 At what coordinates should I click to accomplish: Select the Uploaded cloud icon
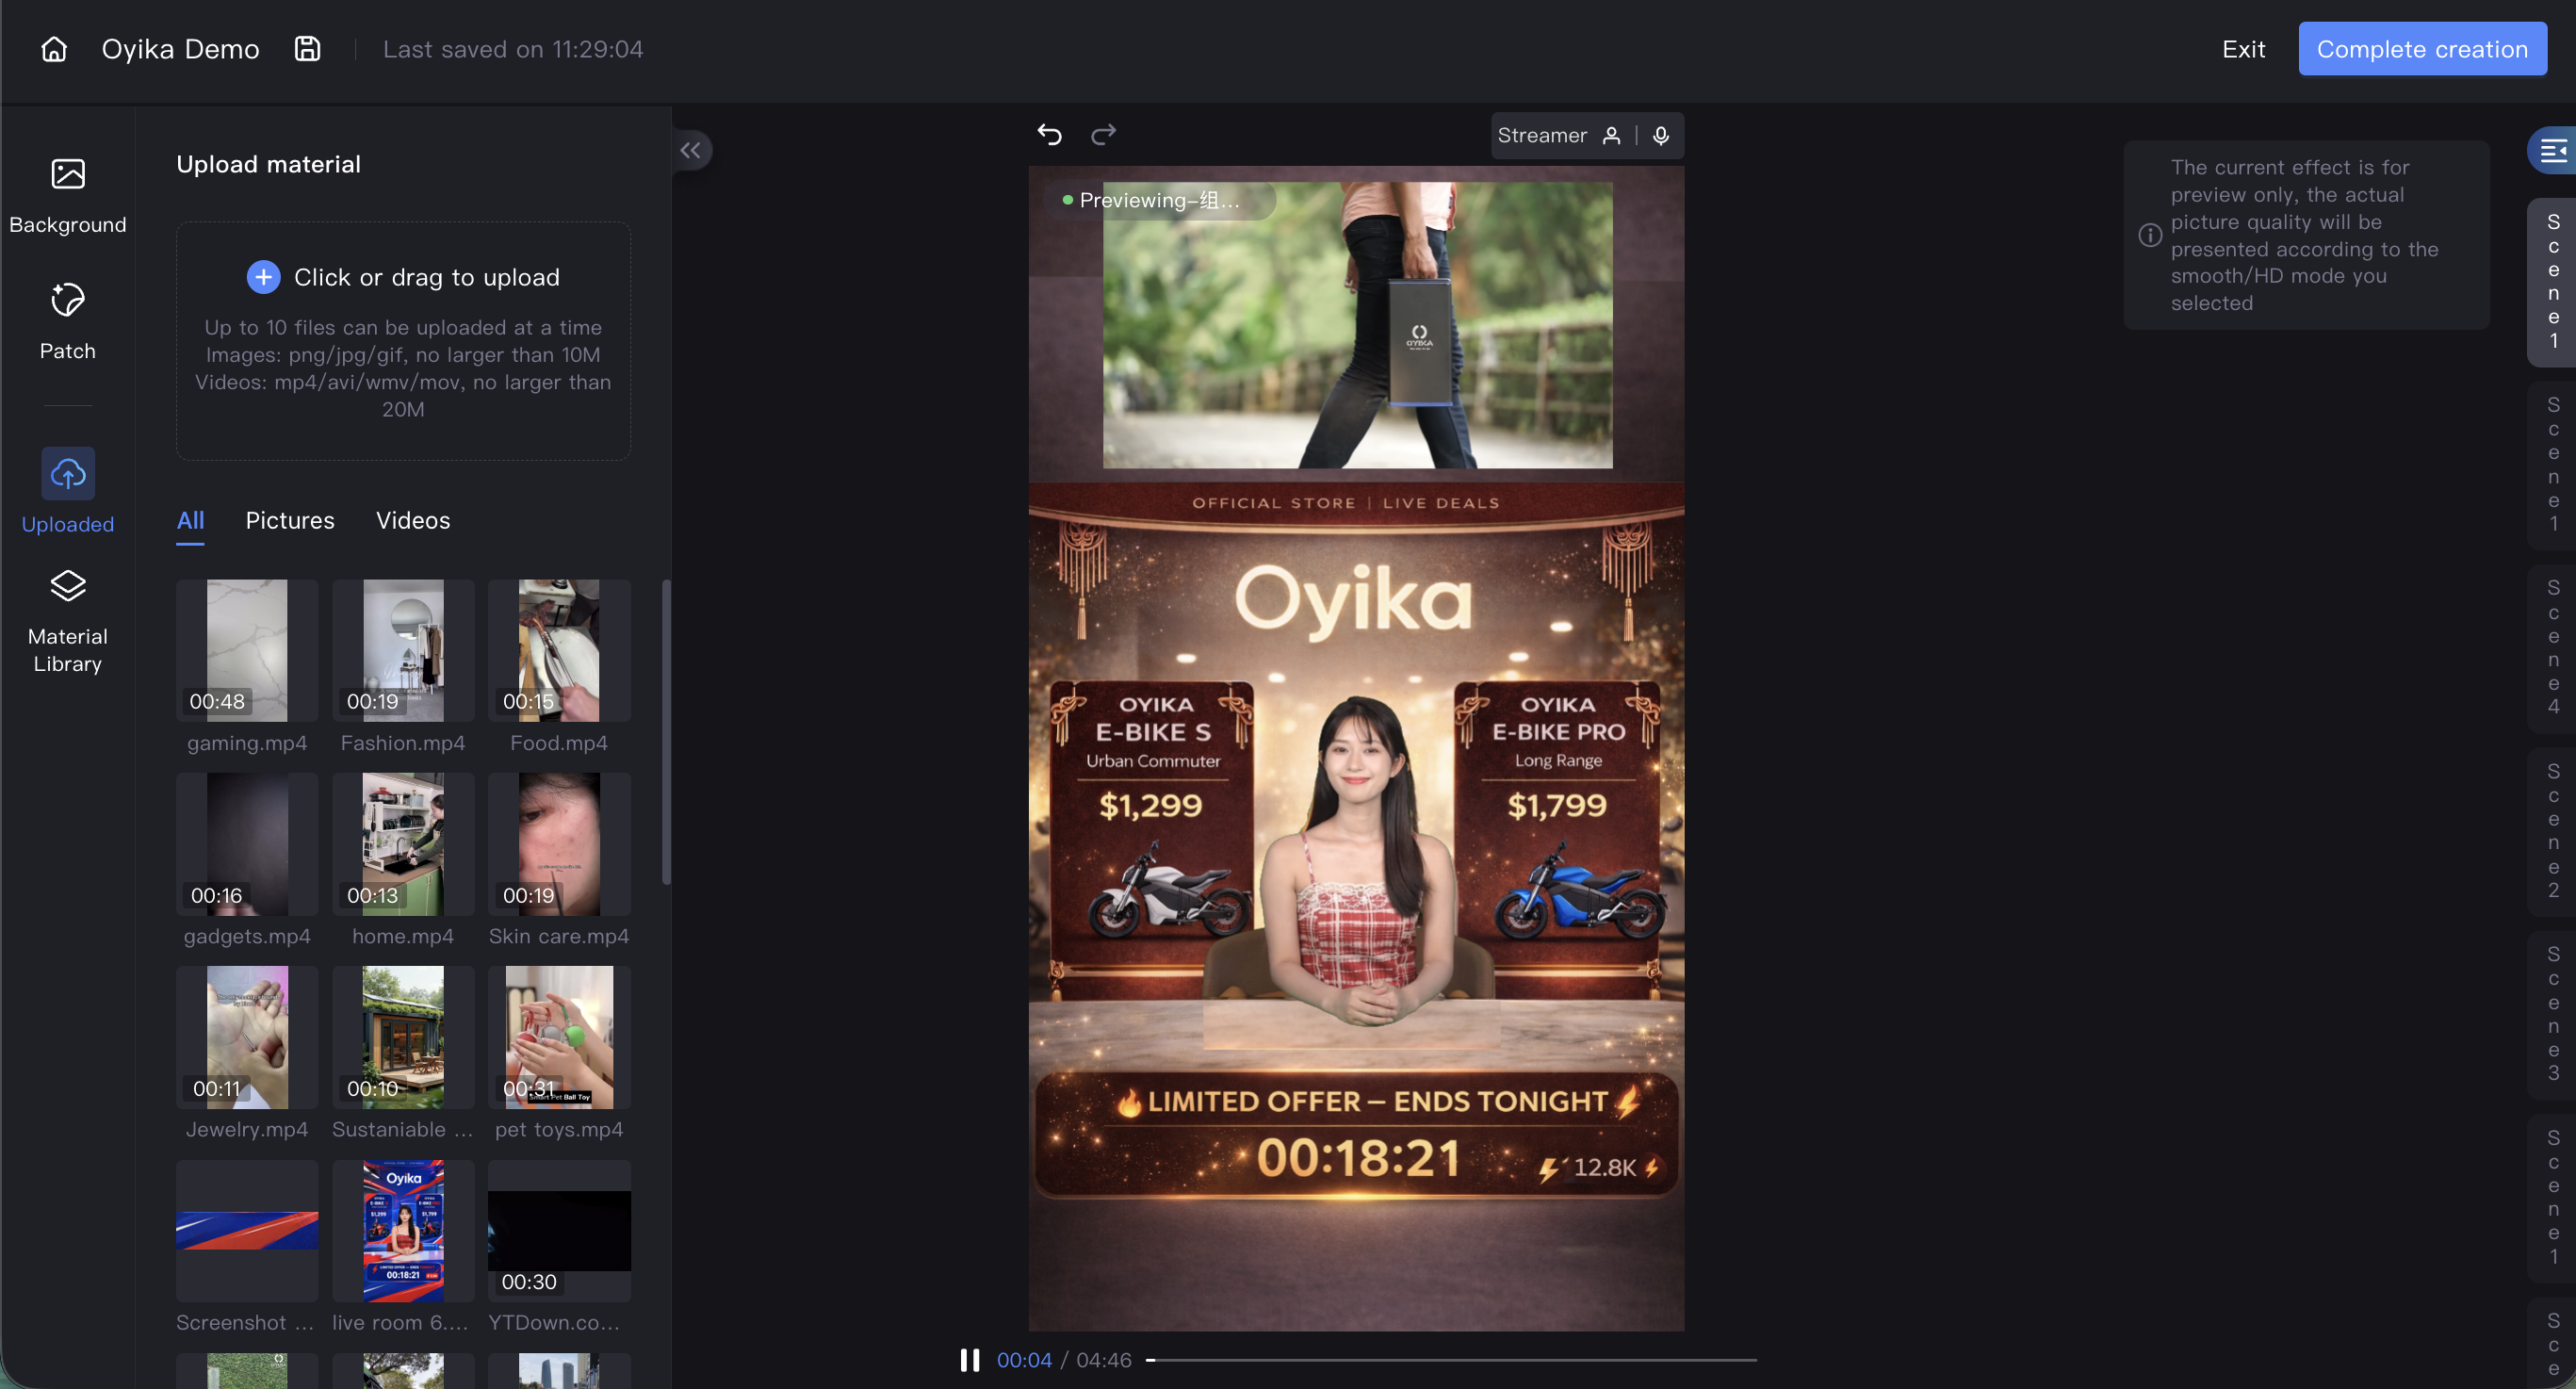coord(68,473)
